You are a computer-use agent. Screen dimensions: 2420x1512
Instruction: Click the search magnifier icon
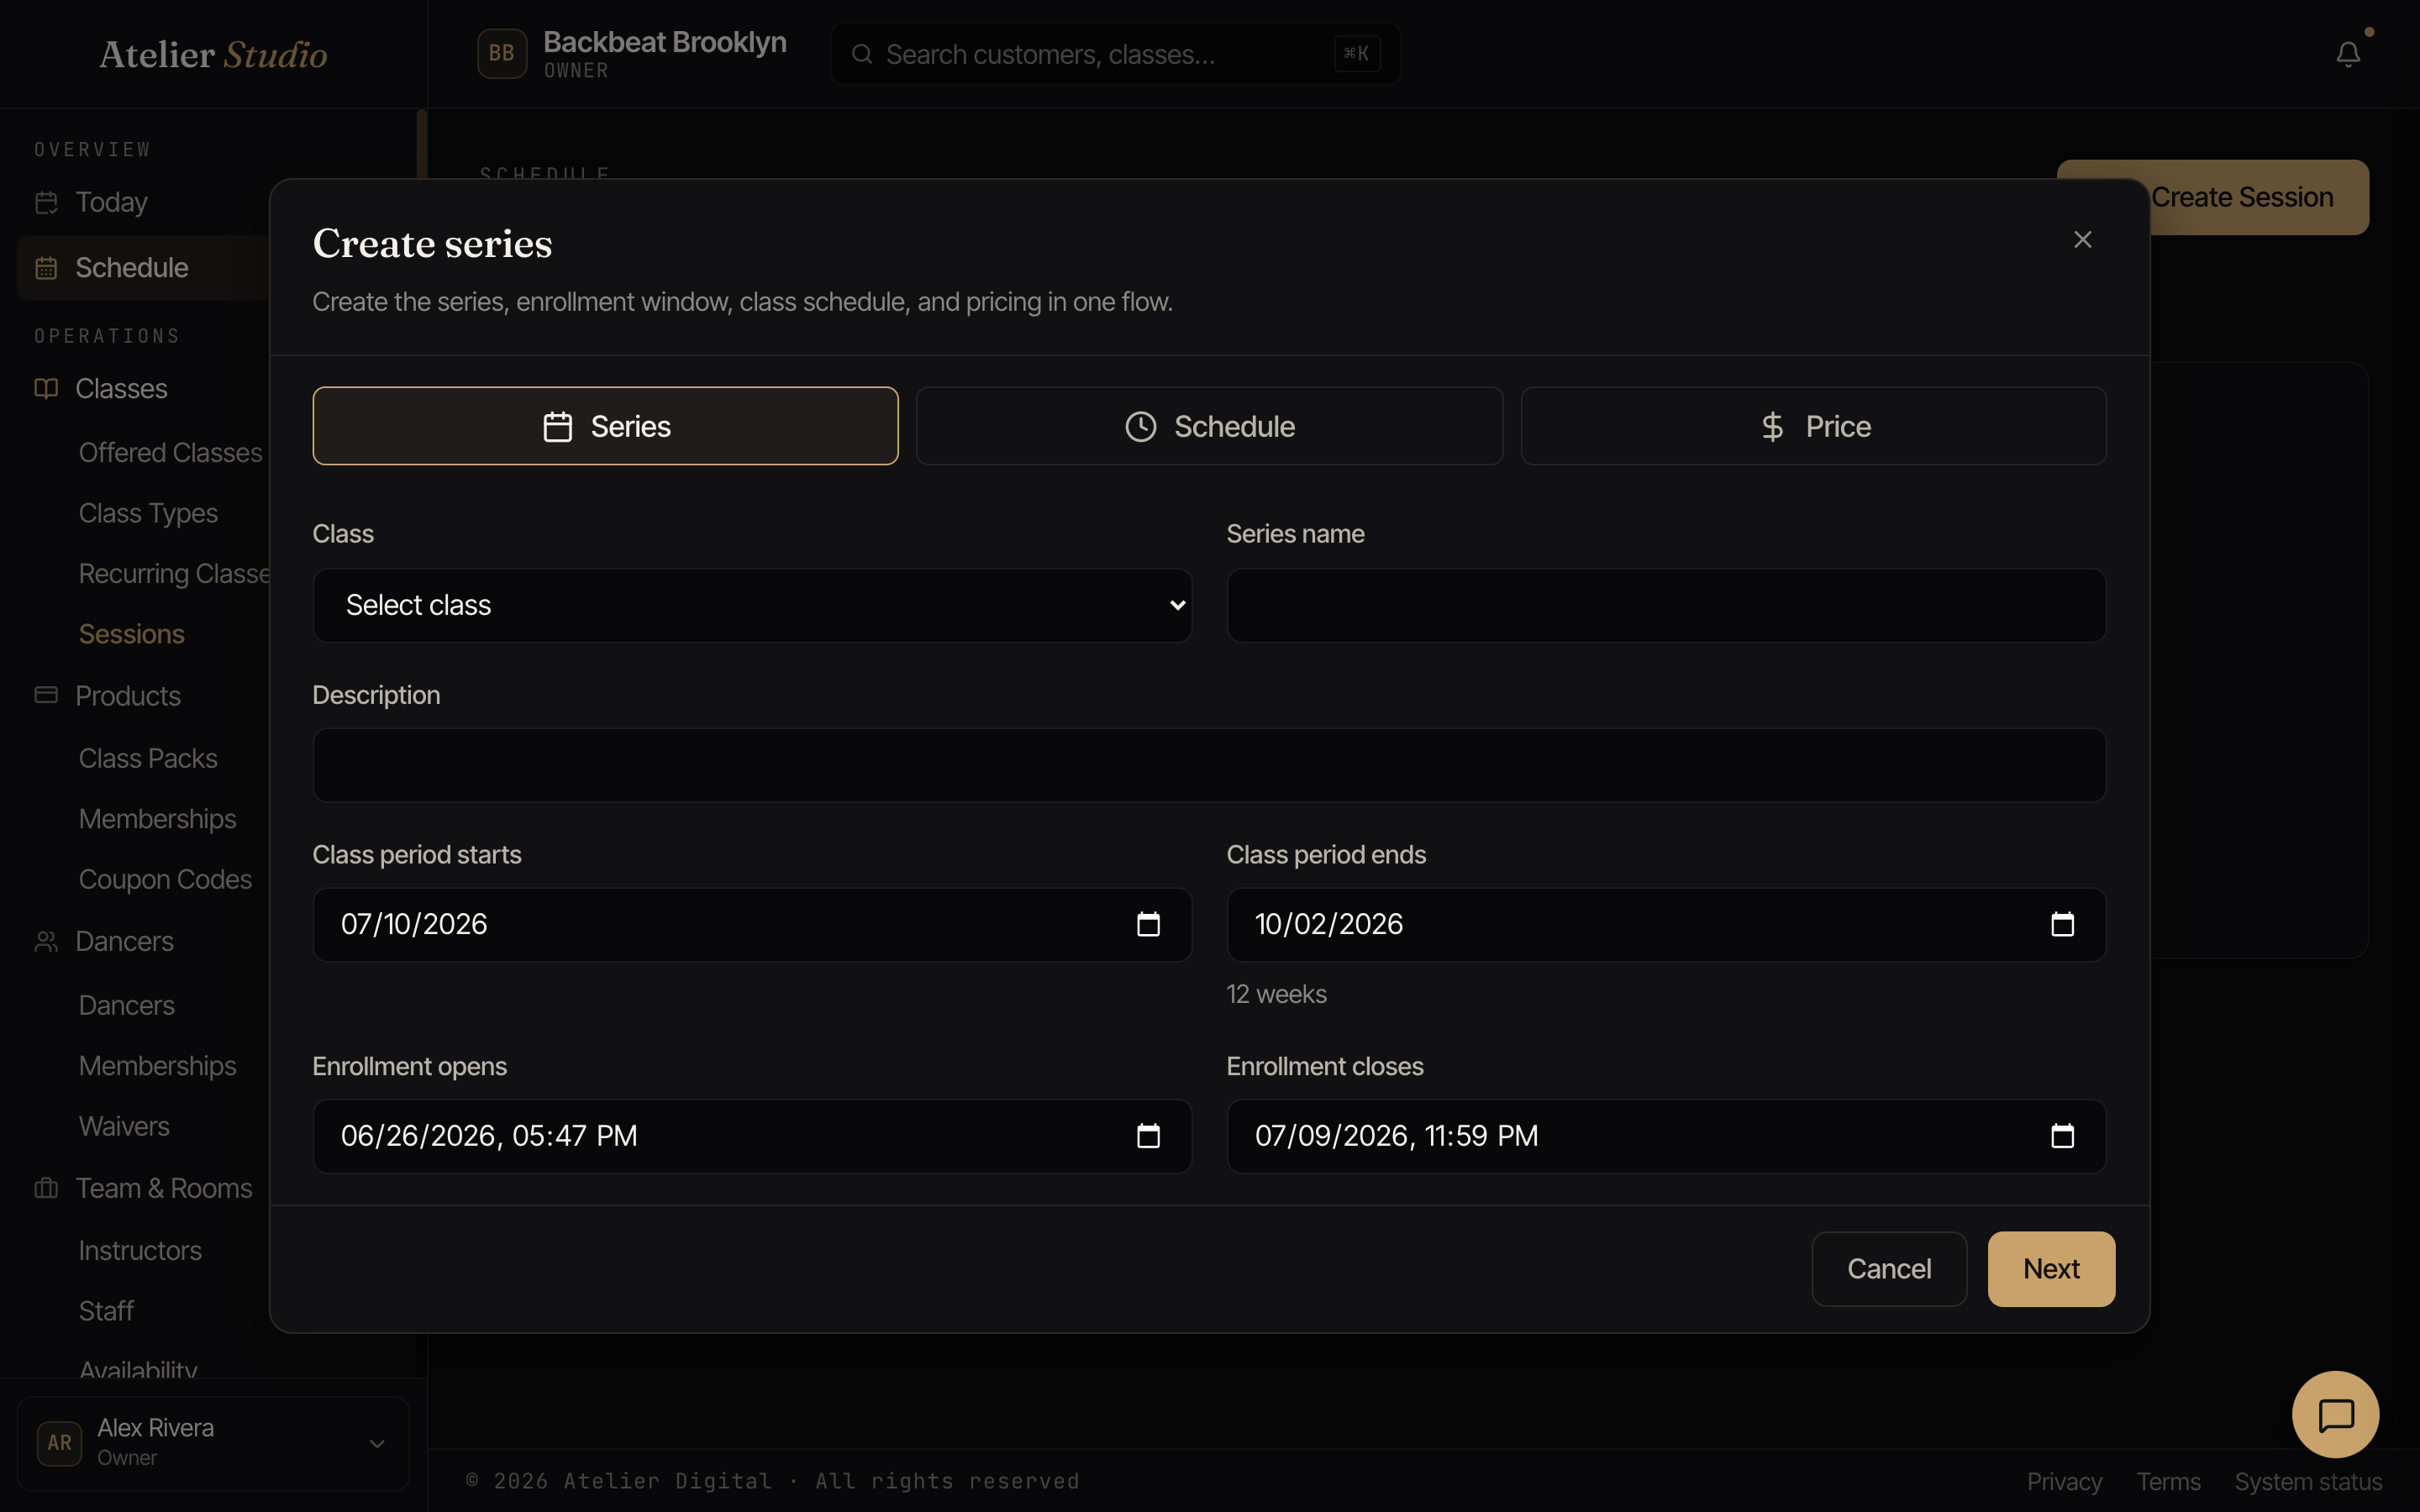(862, 54)
